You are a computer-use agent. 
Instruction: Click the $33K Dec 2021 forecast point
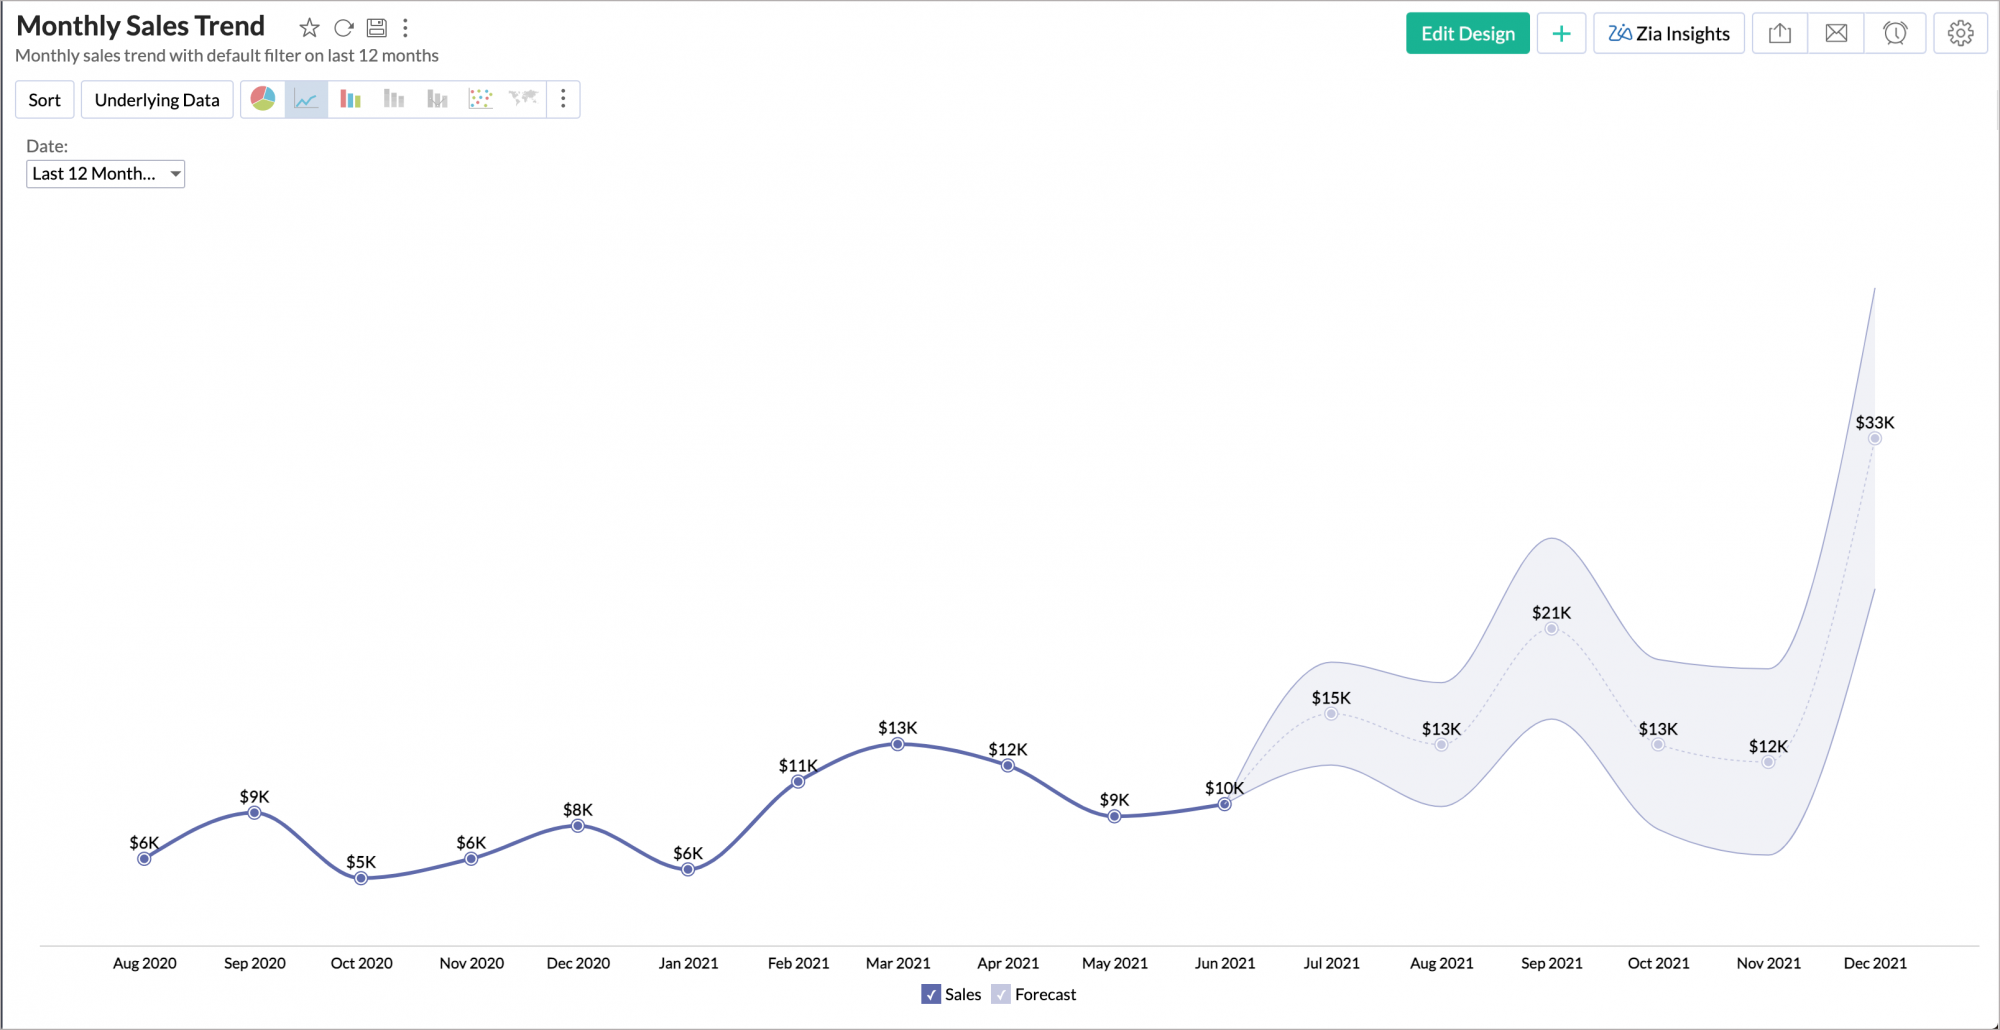coord(1875,439)
